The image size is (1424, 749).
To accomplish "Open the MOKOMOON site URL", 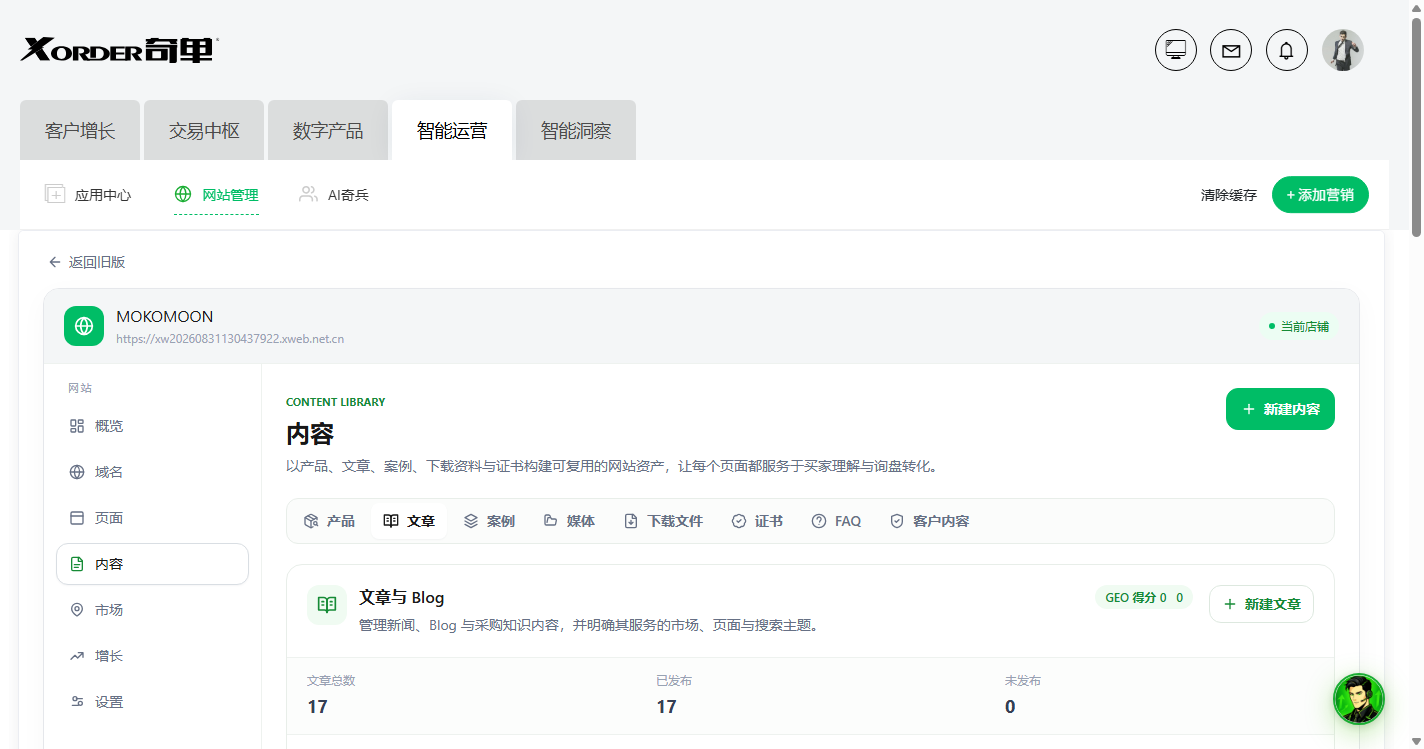I will [230, 339].
